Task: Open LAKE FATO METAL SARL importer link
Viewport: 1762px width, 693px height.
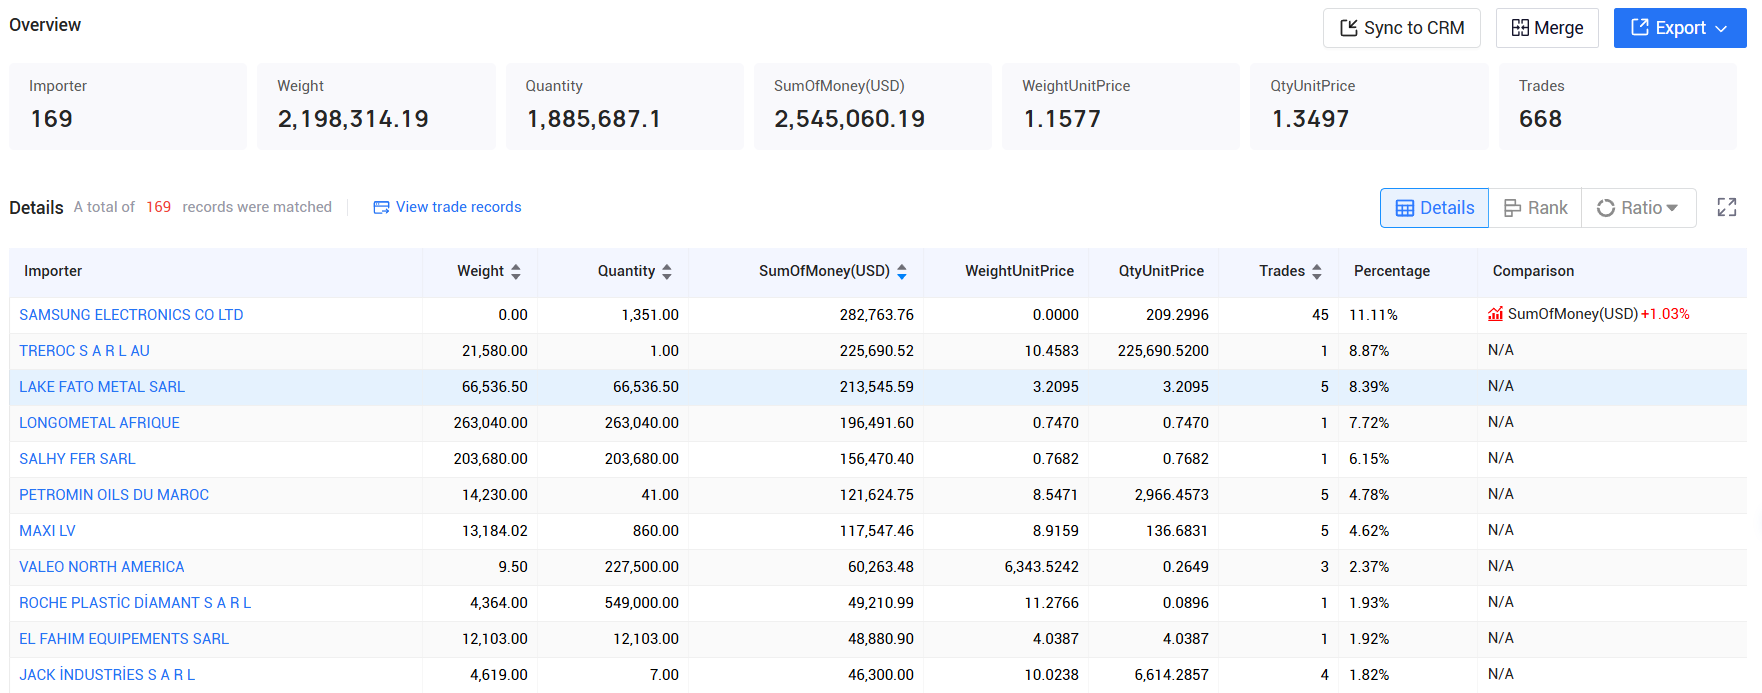Action: coord(102,387)
